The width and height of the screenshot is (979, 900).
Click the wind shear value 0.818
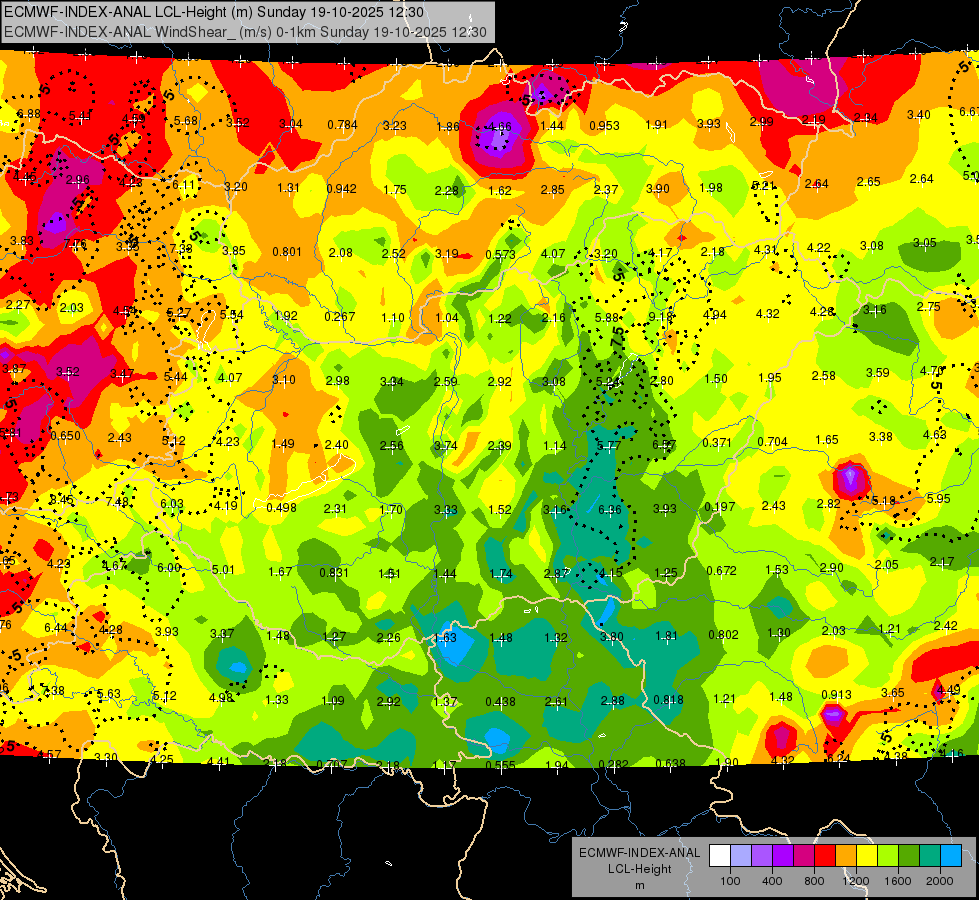pyautogui.click(x=669, y=700)
